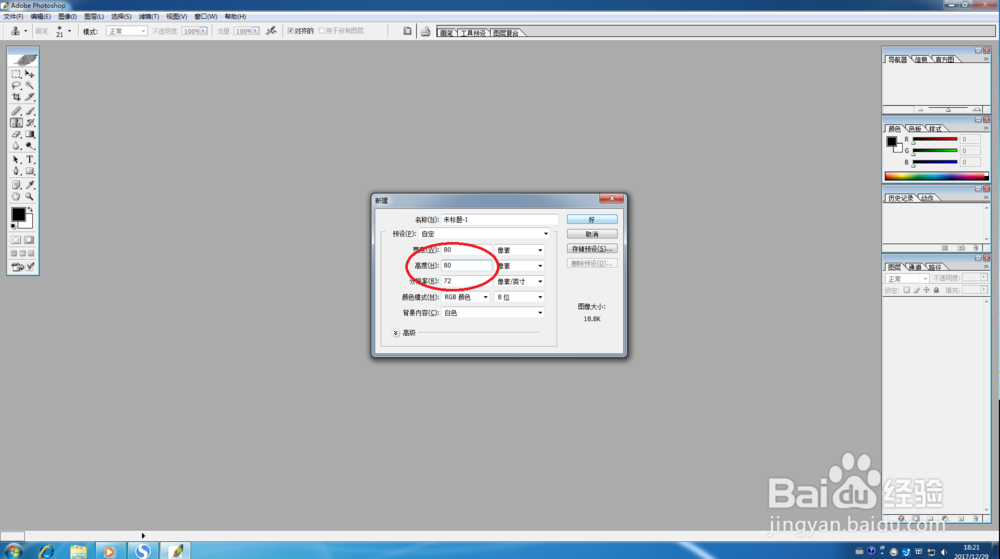Select the Eyedropper tool
Screen dimensions: 1000x559
click(29, 185)
